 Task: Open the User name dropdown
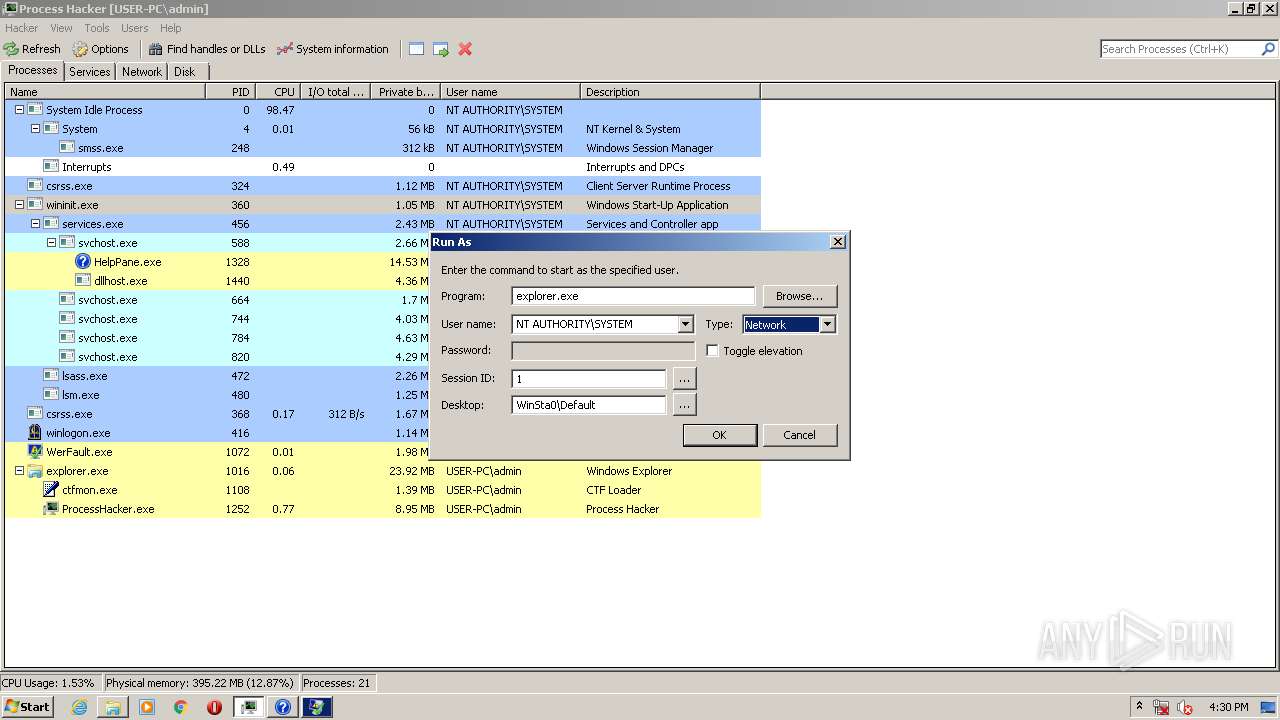[x=685, y=324]
